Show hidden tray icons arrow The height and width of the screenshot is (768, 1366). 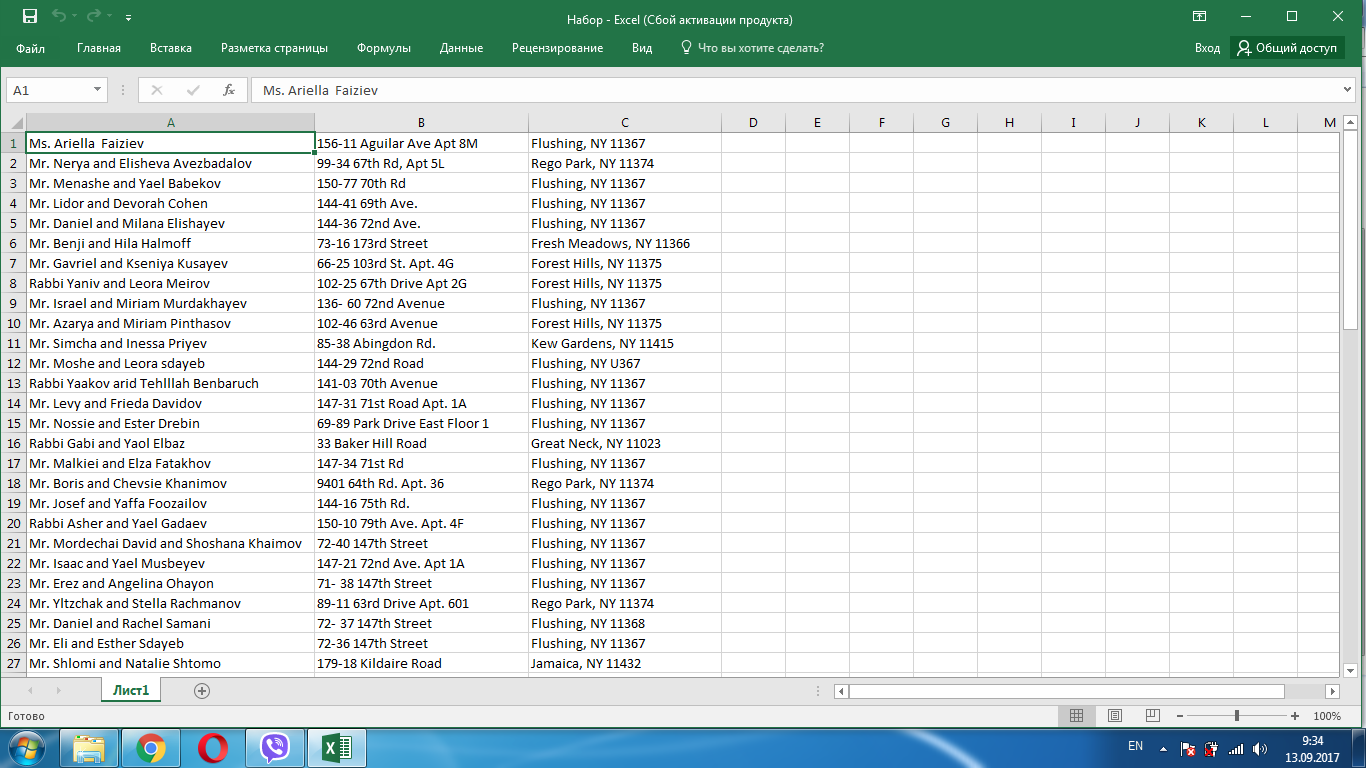(x=1162, y=748)
